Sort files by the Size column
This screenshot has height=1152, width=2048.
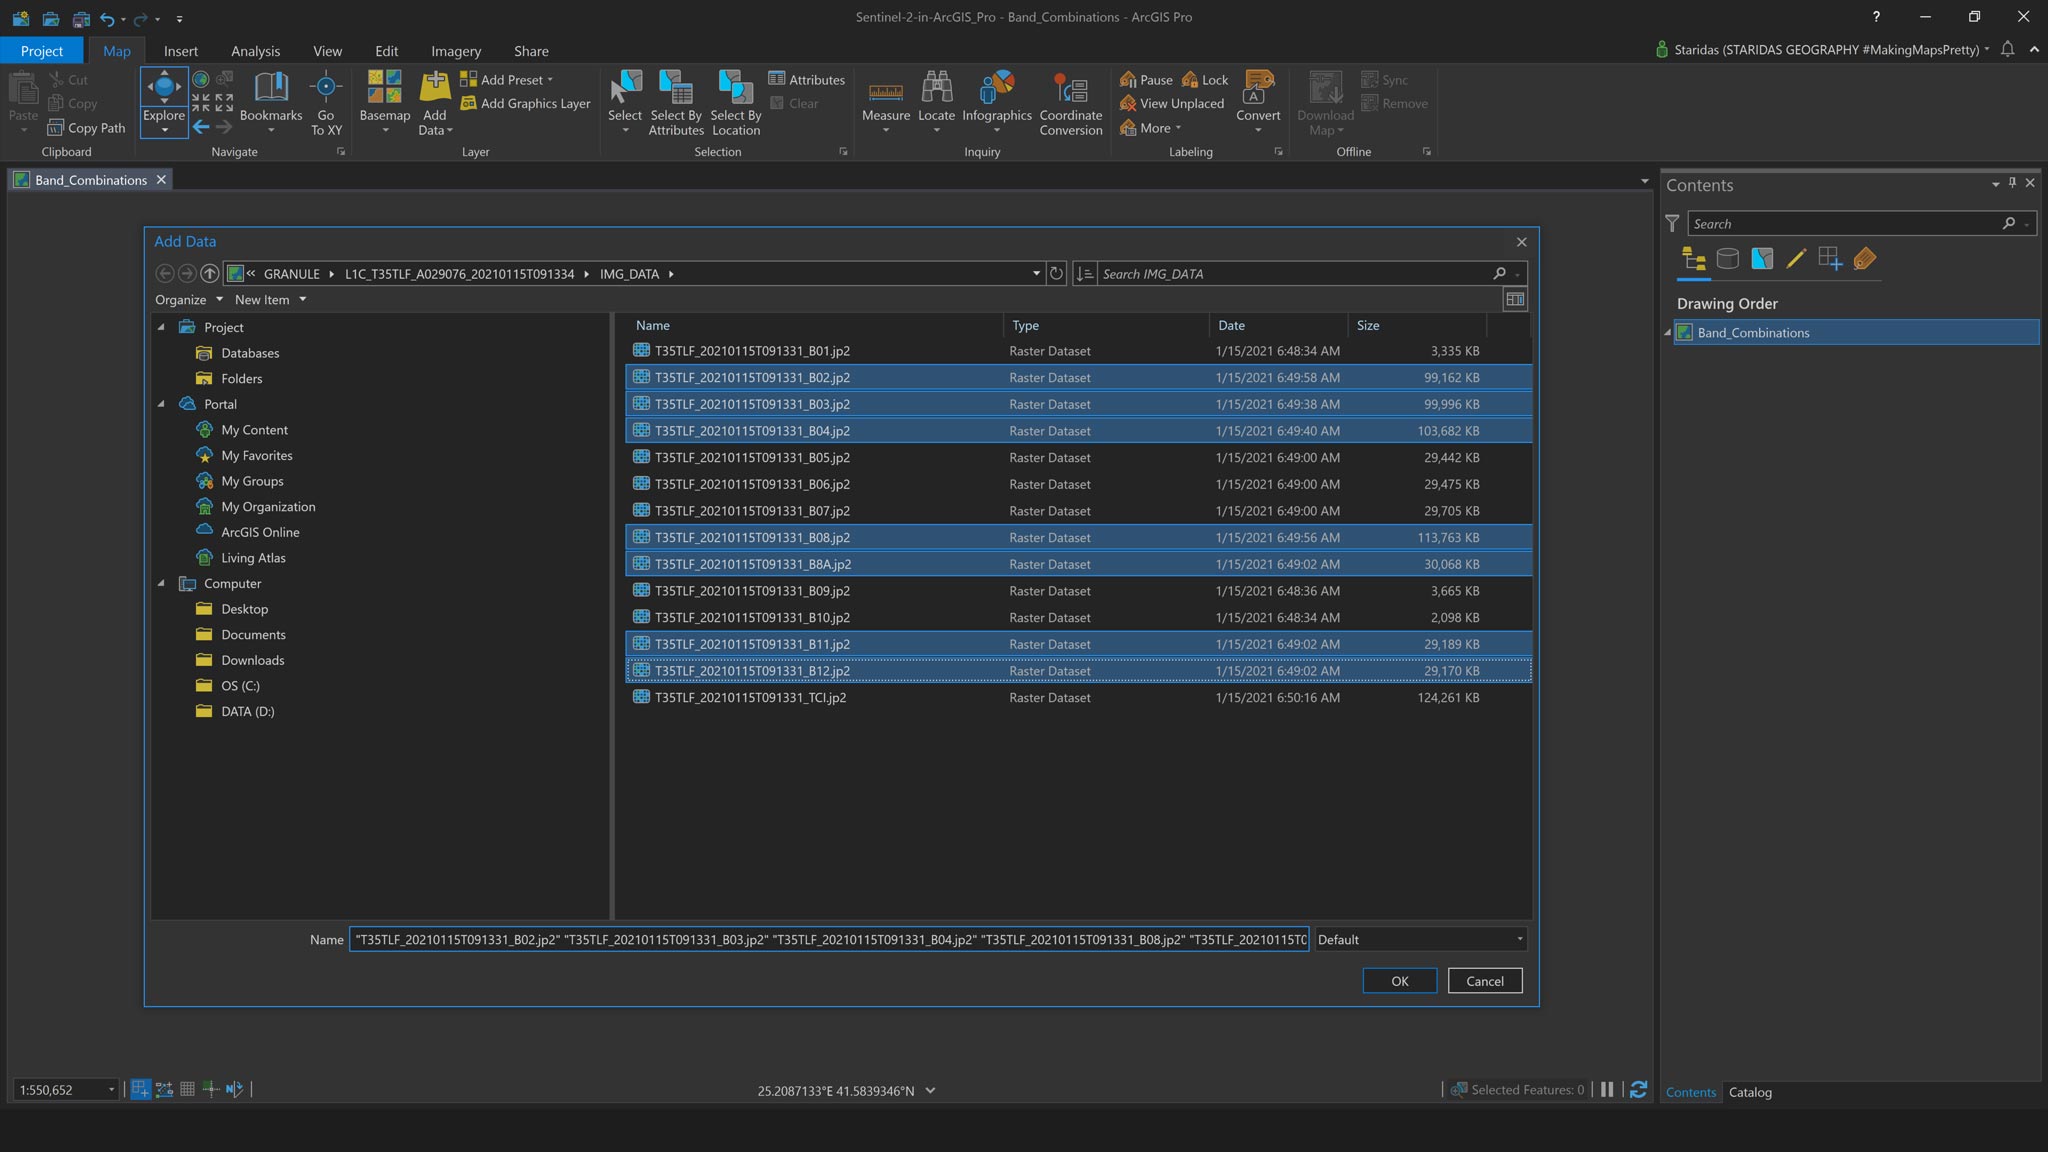click(x=1415, y=325)
